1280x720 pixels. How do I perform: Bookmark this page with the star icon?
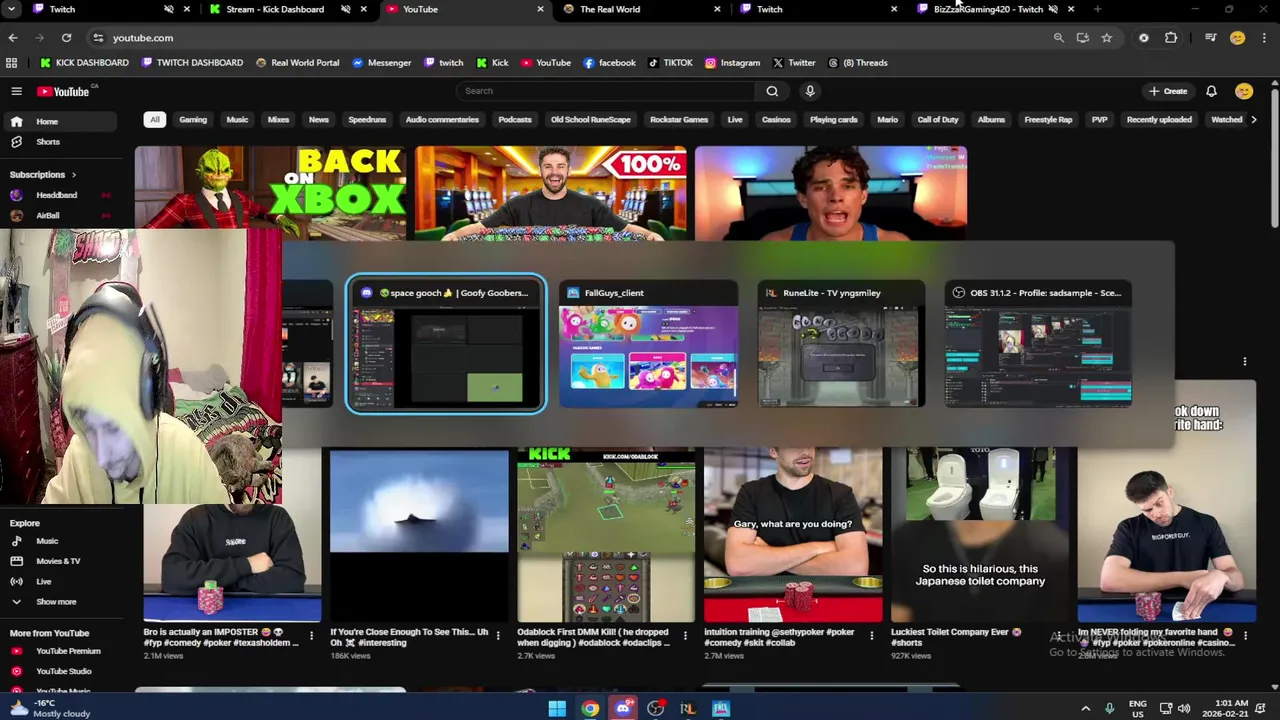(x=1106, y=38)
